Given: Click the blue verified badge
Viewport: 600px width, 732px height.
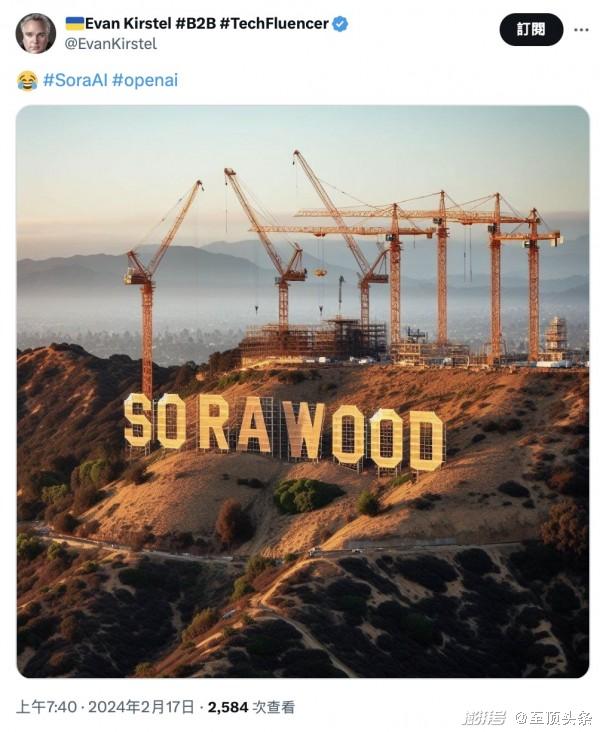Looking at the screenshot, I should coord(340,24).
